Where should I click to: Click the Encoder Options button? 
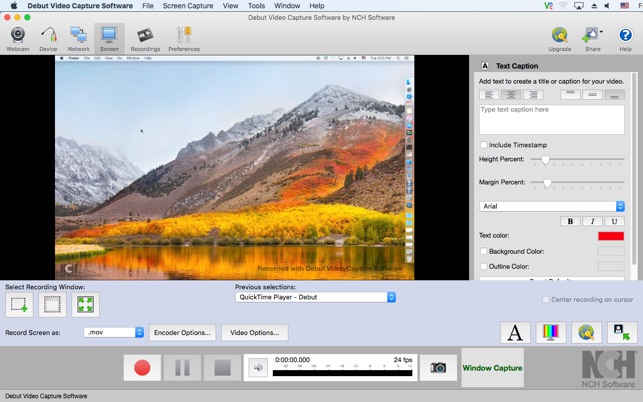182,332
